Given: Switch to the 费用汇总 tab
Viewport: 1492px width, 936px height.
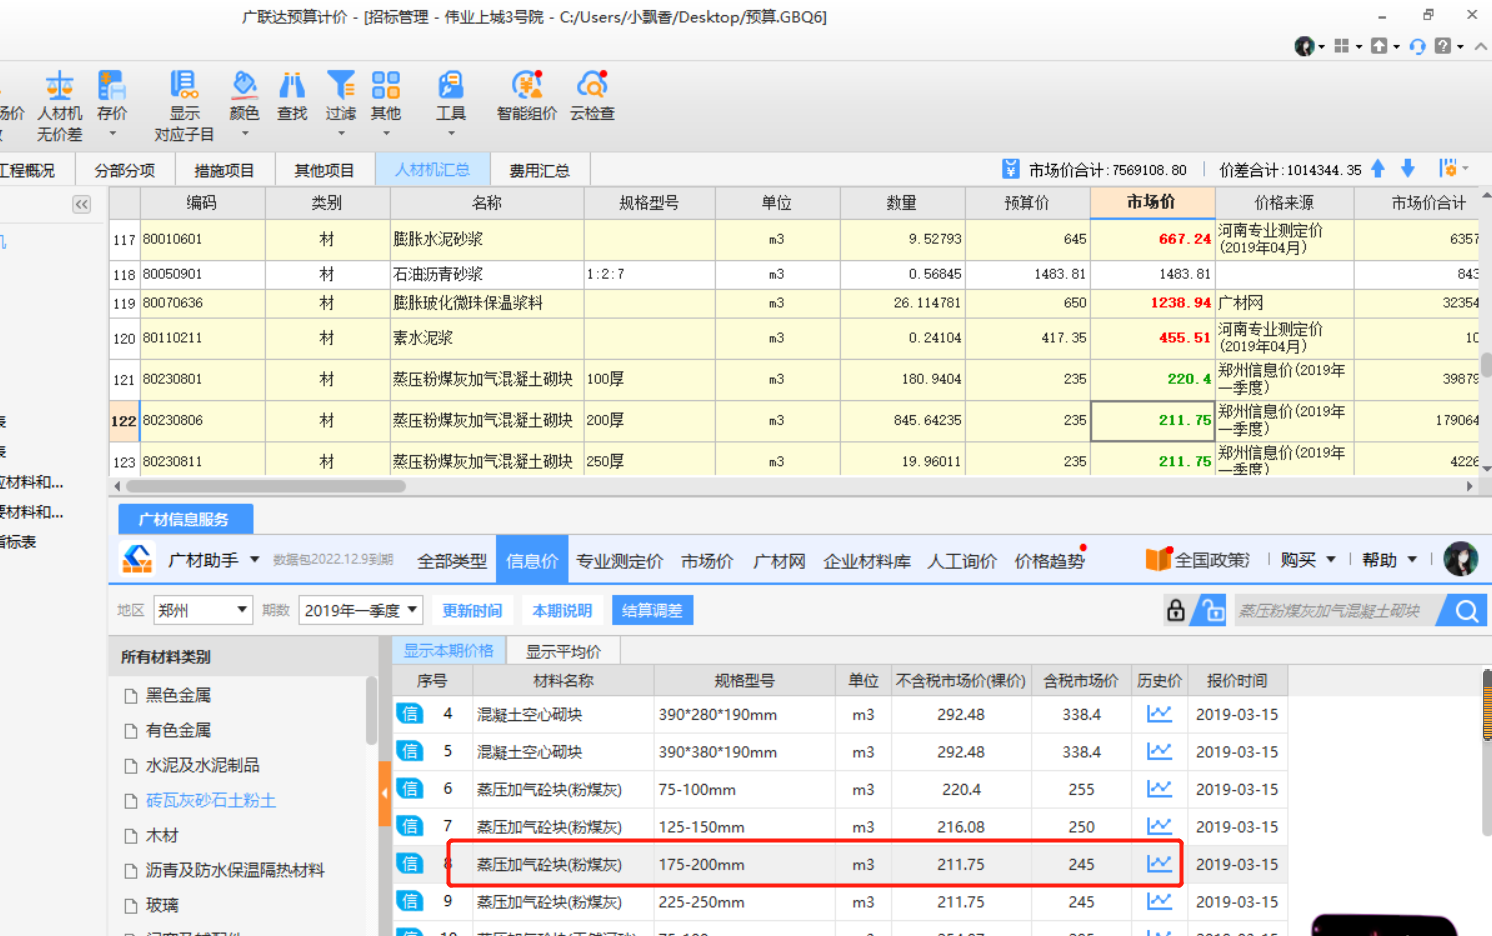Looking at the screenshot, I should click(x=539, y=170).
